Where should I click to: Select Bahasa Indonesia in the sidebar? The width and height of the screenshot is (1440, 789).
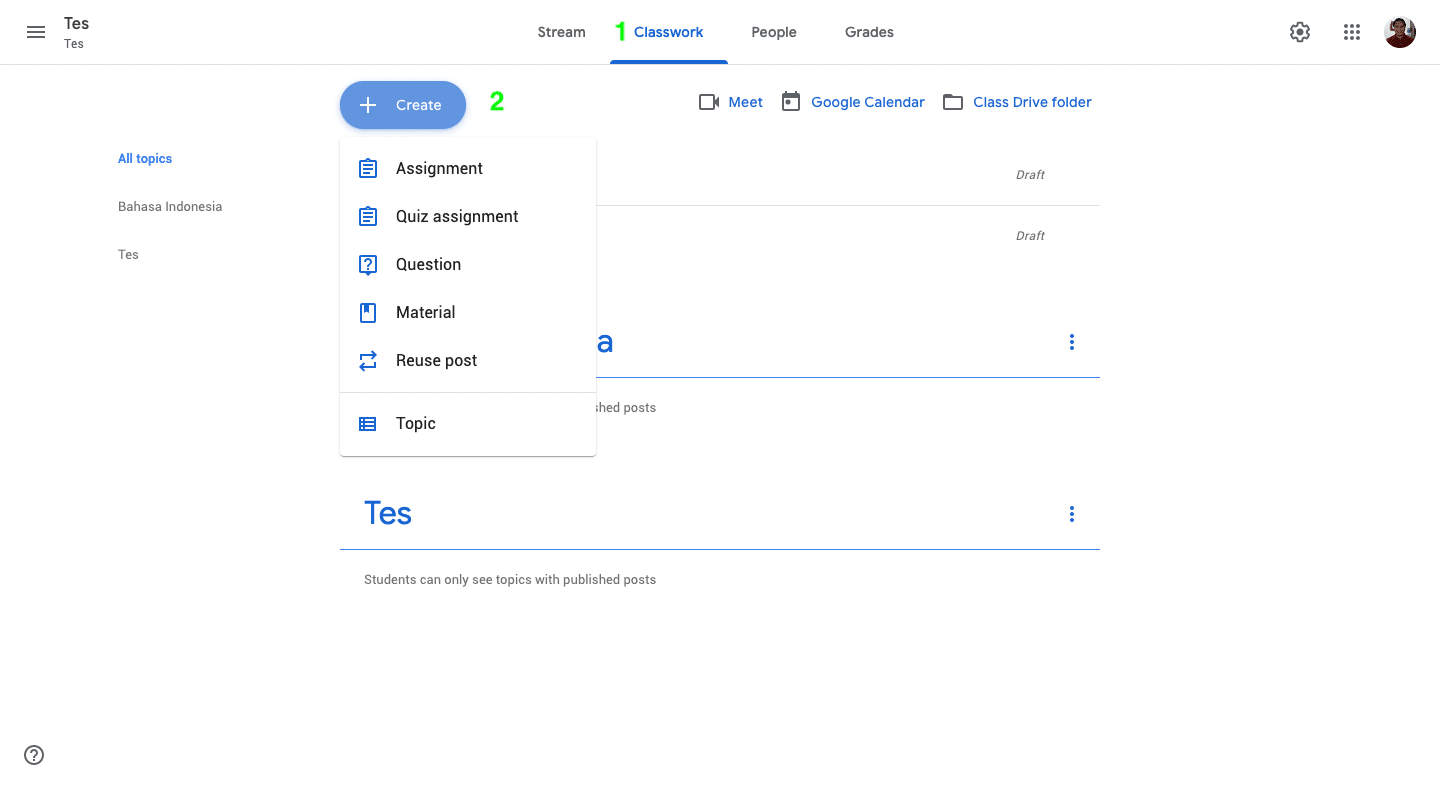[170, 207]
